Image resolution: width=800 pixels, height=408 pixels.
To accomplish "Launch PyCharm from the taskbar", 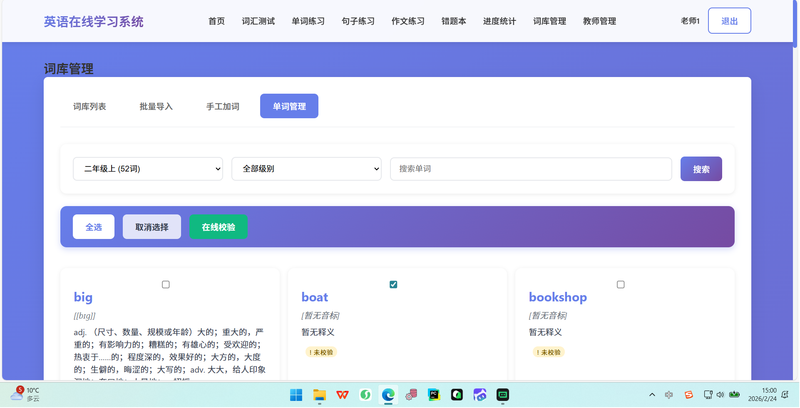I will pyautogui.click(x=434, y=395).
